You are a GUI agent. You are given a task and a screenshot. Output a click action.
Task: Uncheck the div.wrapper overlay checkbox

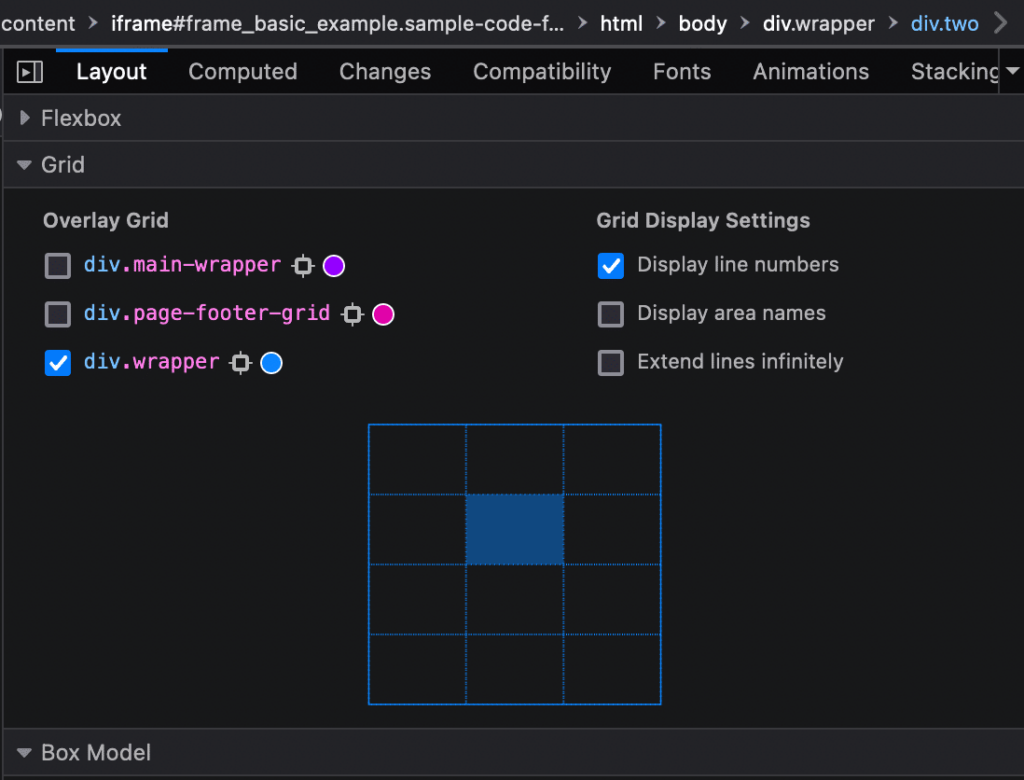tap(57, 363)
